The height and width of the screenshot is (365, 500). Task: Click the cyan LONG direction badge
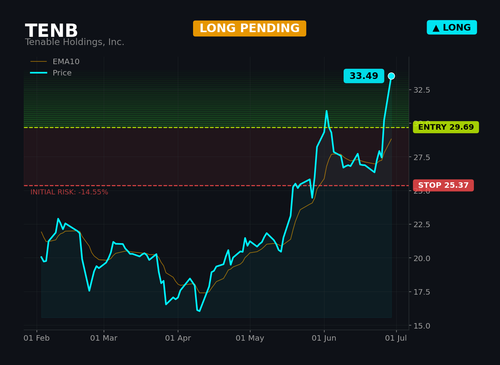tap(452, 27)
